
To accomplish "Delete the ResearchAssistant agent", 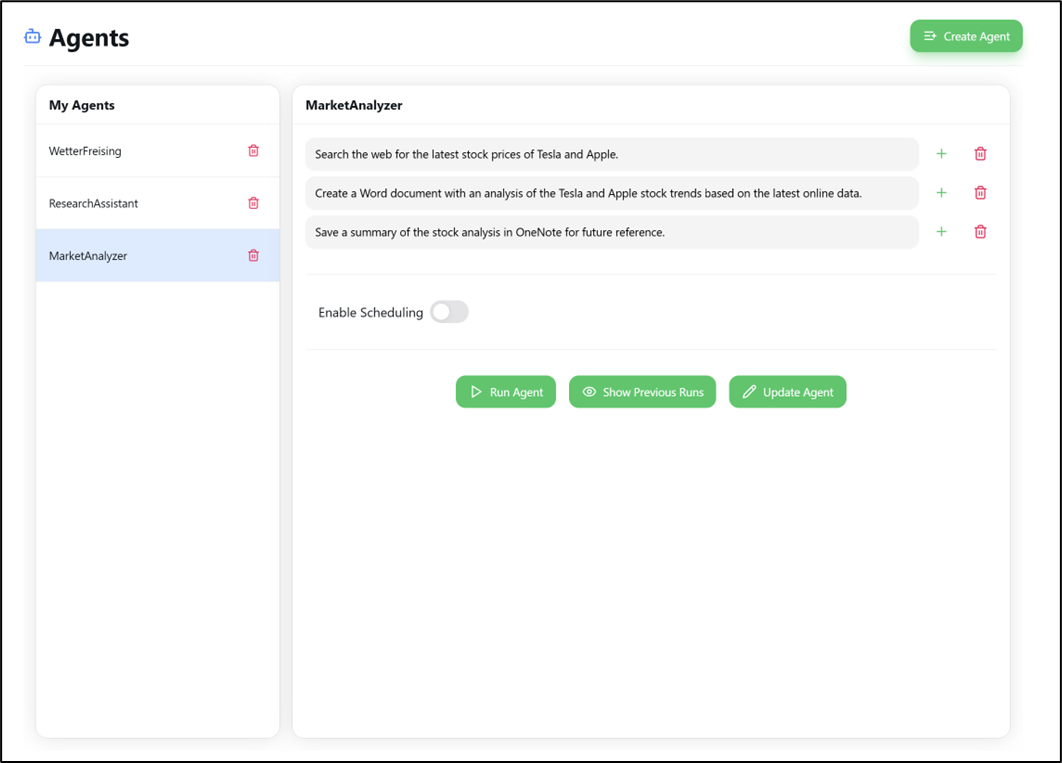I will 253,203.
